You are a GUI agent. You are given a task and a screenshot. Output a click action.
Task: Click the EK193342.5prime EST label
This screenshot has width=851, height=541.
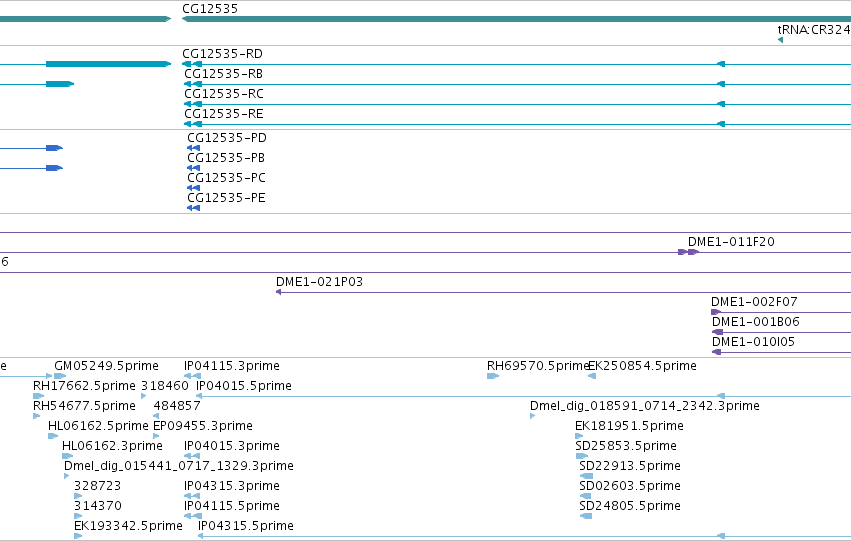click(128, 526)
